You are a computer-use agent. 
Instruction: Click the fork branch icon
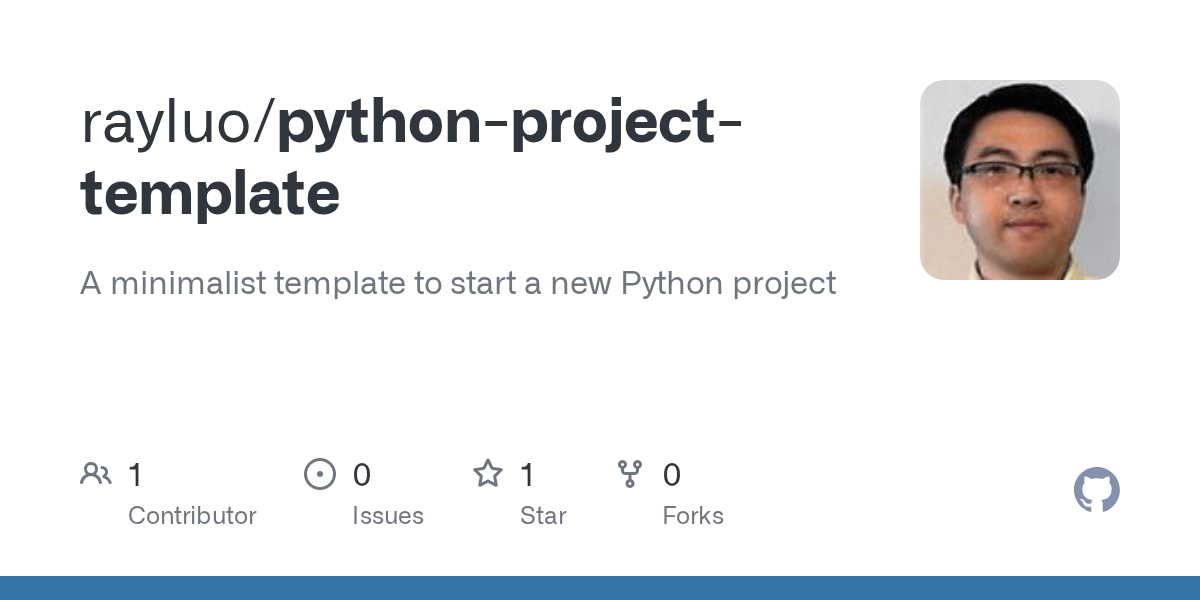coord(630,474)
